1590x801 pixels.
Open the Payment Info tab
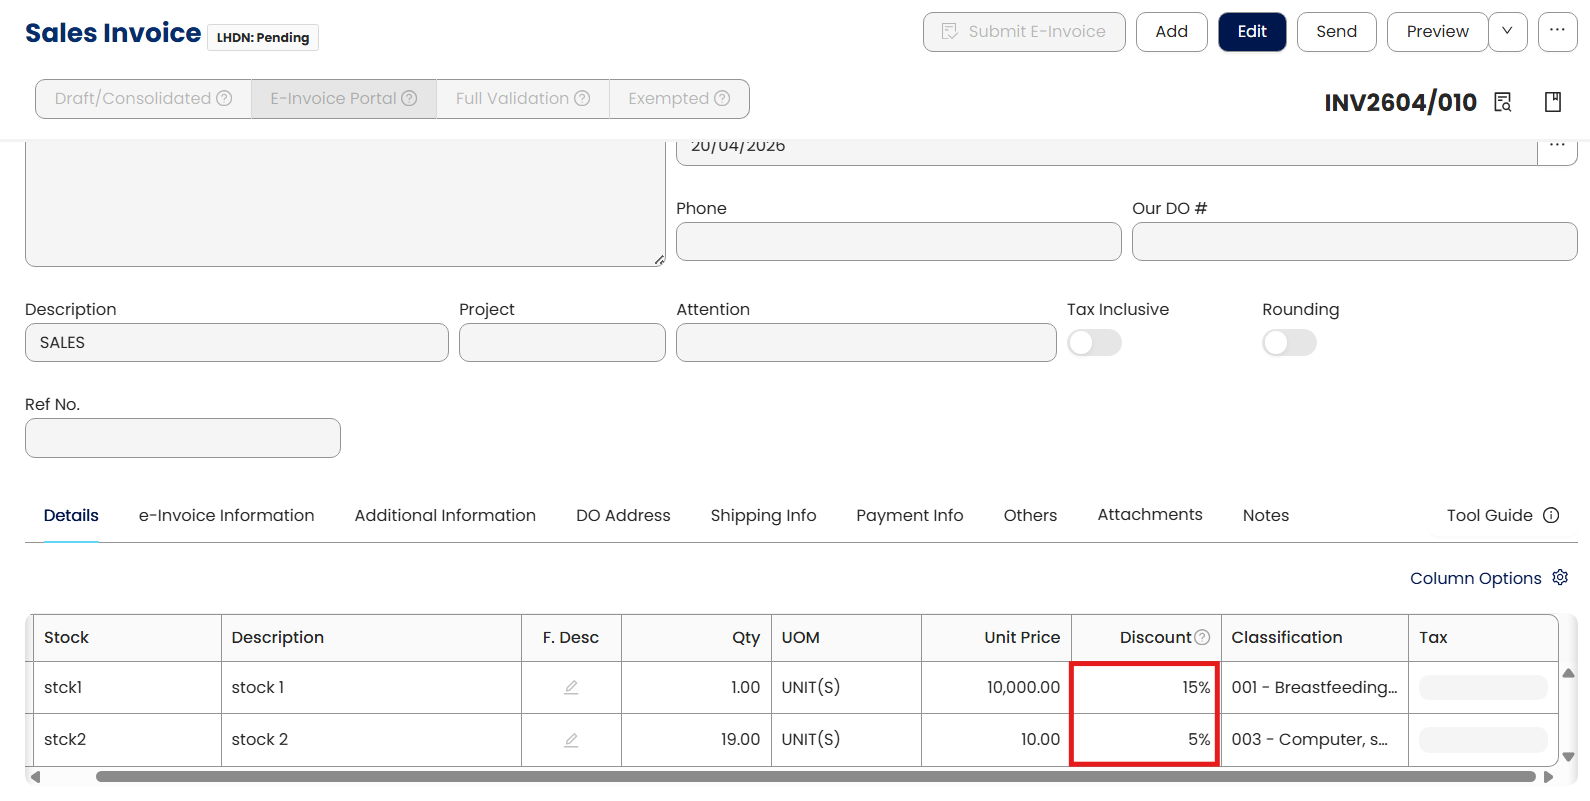tap(909, 516)
